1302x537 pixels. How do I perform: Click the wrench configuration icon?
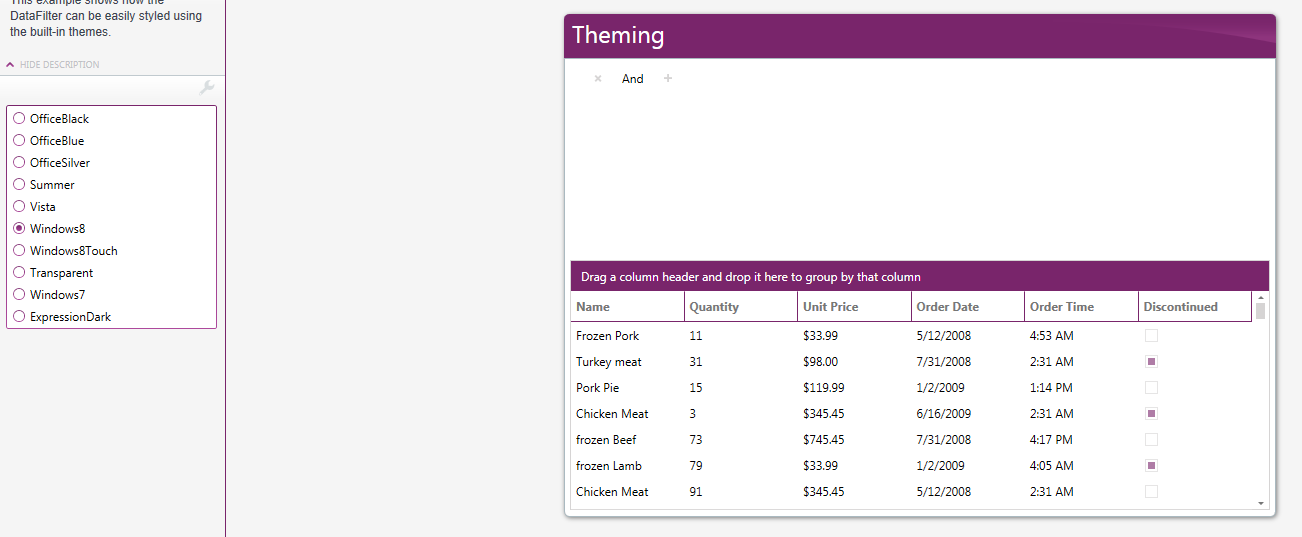(207, 88)
